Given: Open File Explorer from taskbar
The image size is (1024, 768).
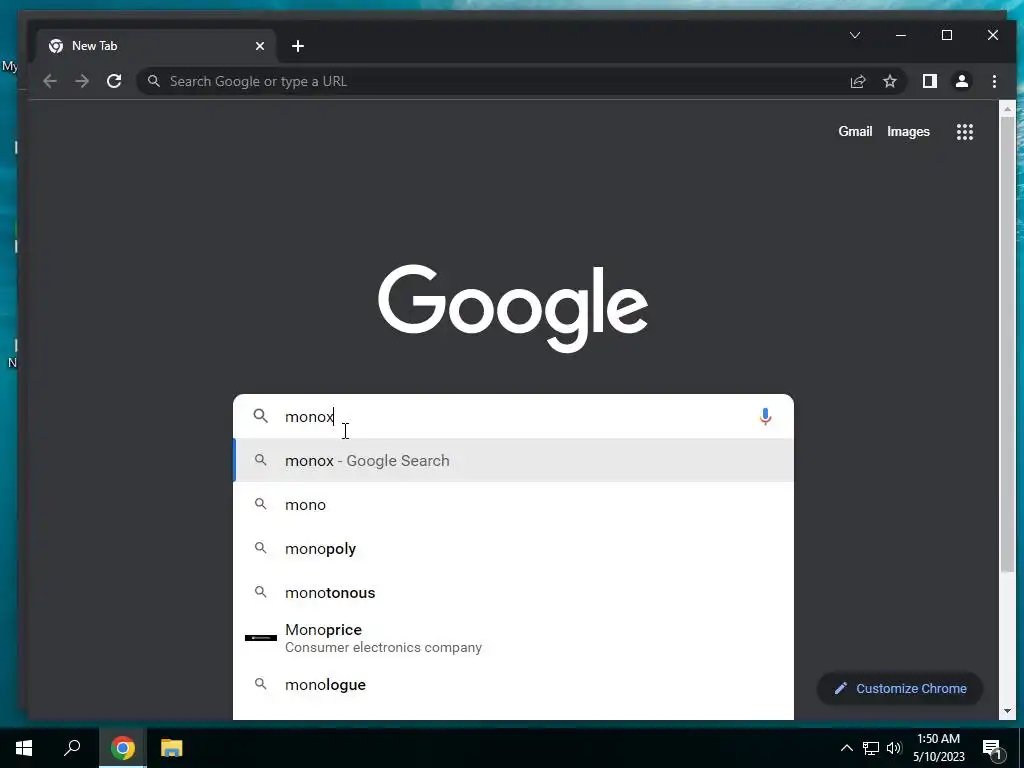Looking at the screenshot, I should (x=171, y=748).
